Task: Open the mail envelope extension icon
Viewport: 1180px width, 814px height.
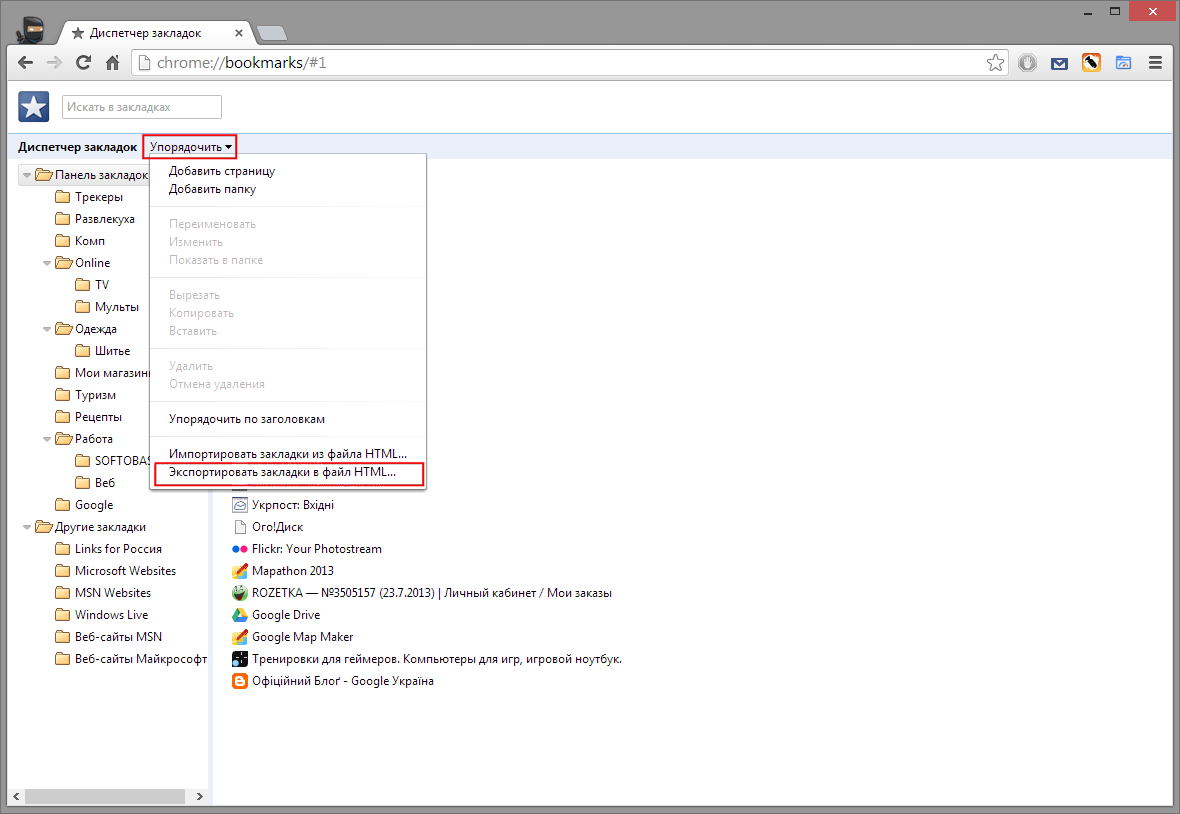Action: [x=1060, y=63]
